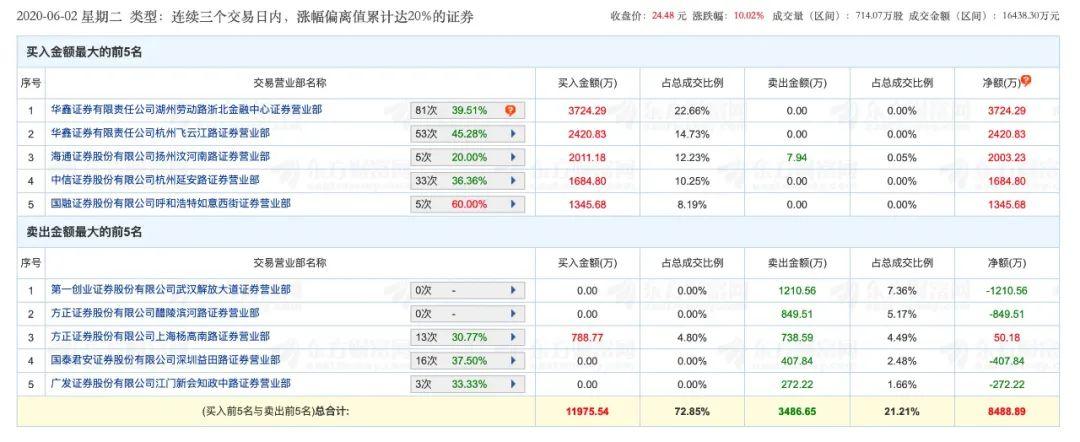Expand arrow in the 33次 36.36% box
The width and height of the screenshot is (1080, 442).
pos(513,180)
